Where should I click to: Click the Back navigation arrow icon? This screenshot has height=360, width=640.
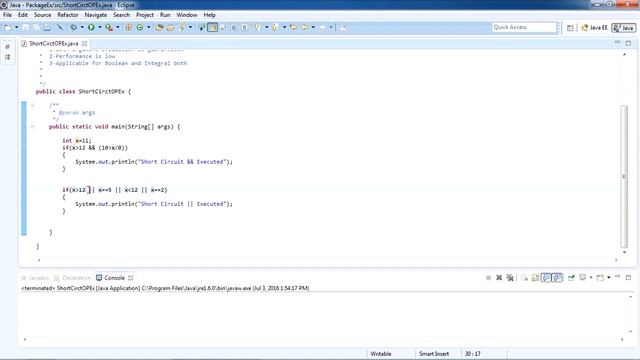[304, 27]
